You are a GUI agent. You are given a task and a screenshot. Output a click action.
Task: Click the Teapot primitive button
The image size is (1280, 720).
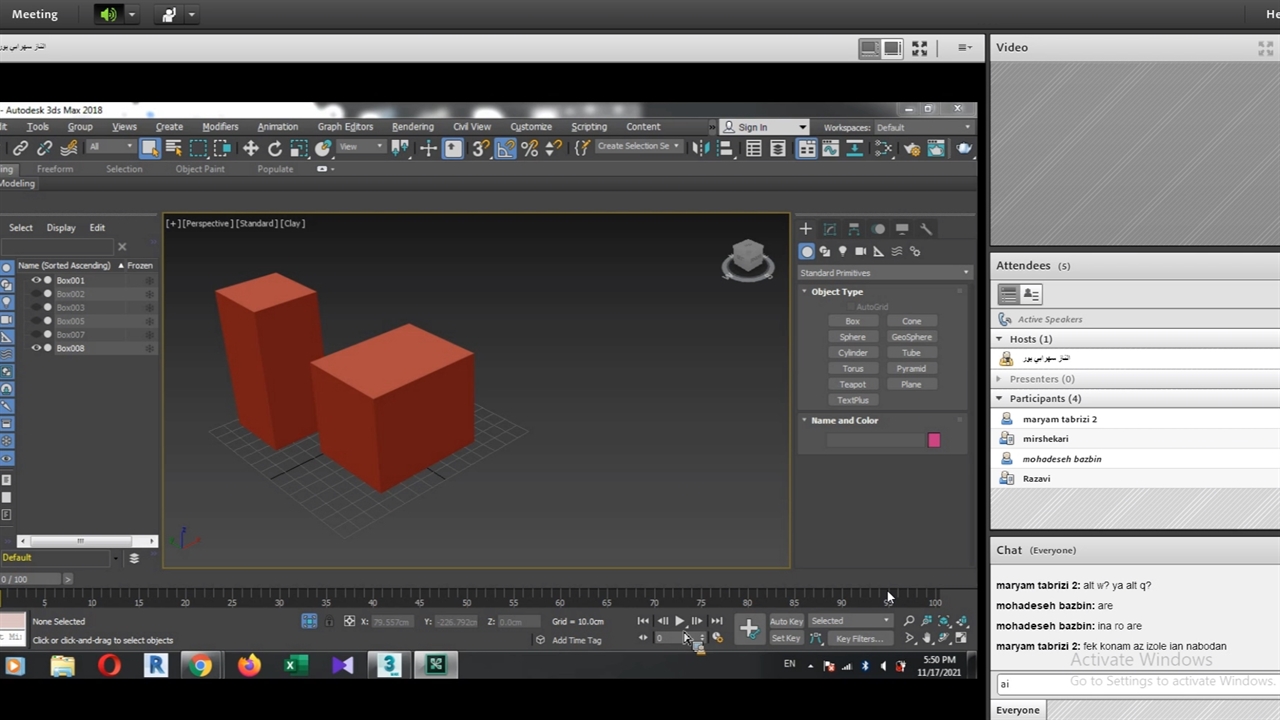(852, 384)
